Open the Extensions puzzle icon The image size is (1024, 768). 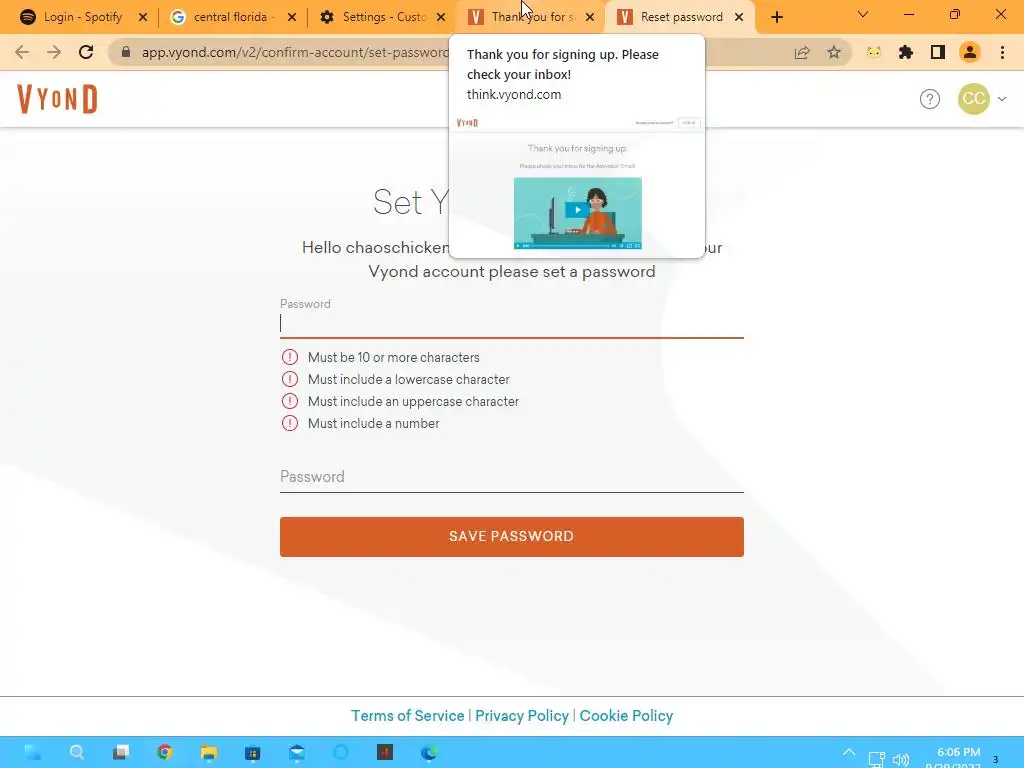coord(906,52)
